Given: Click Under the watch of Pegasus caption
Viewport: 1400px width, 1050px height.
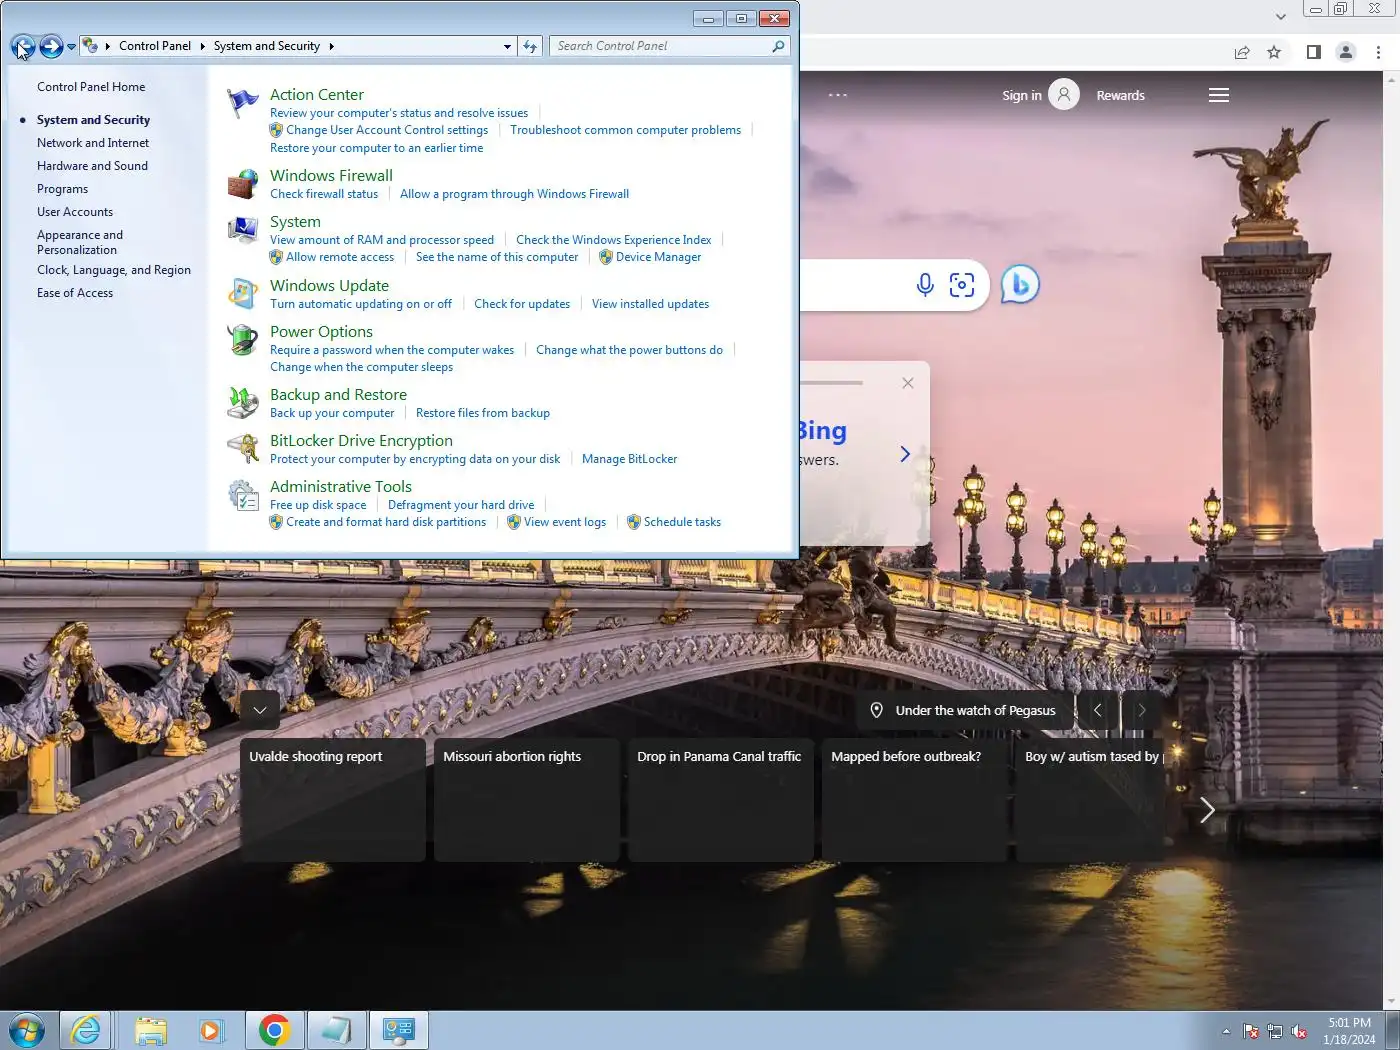Looking at the screenshot, I should coord(975,710).
